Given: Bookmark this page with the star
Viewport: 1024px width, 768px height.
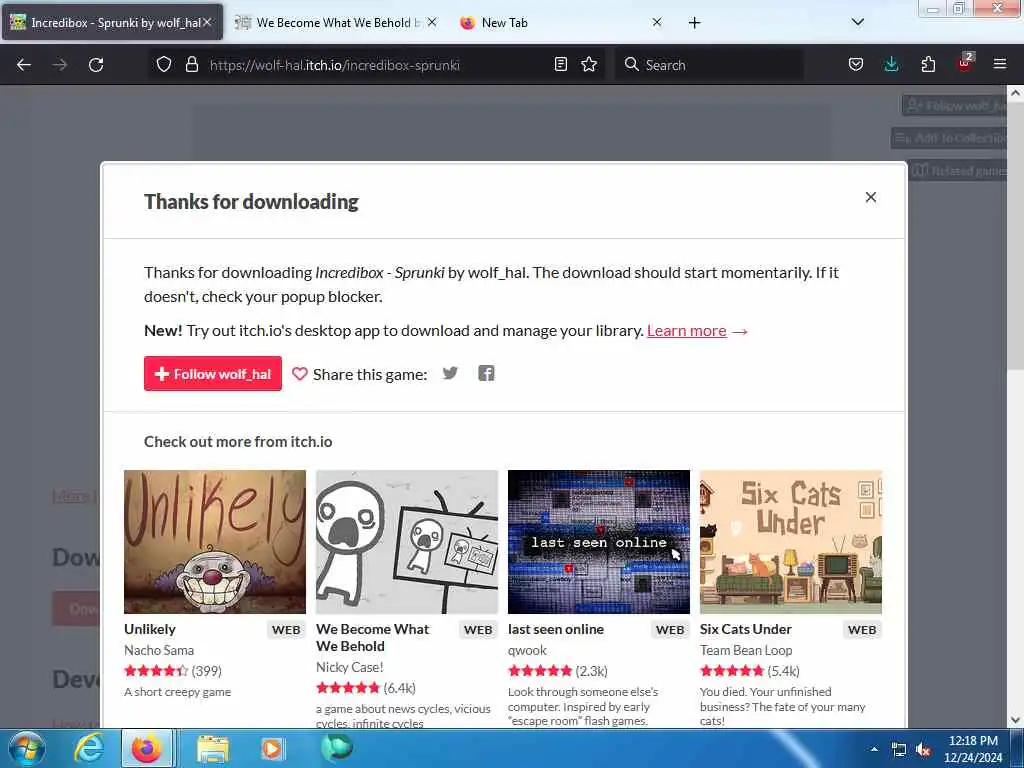Looking at the screenshot, I should coord(589,65).
